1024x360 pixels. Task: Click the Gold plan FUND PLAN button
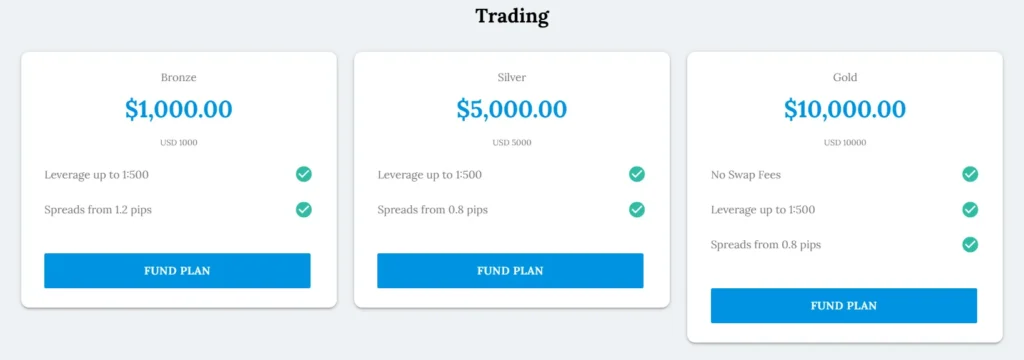[844, 305]
